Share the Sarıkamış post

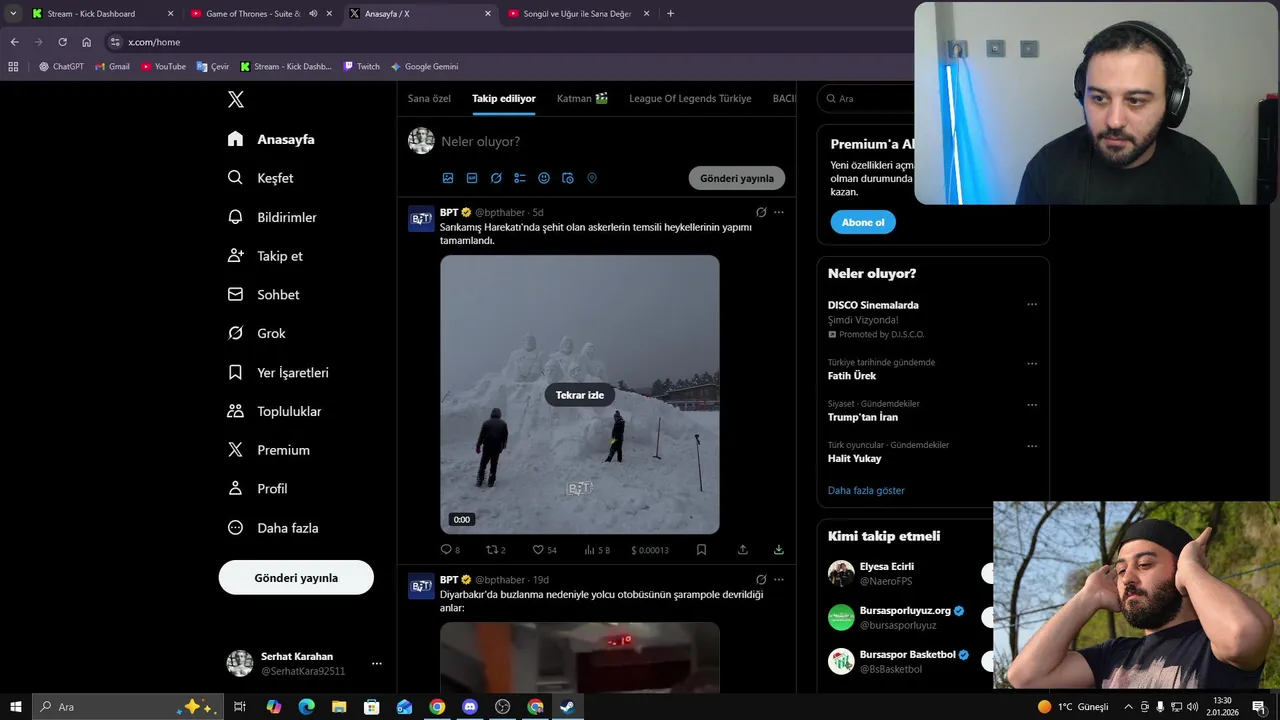point(743,550)
